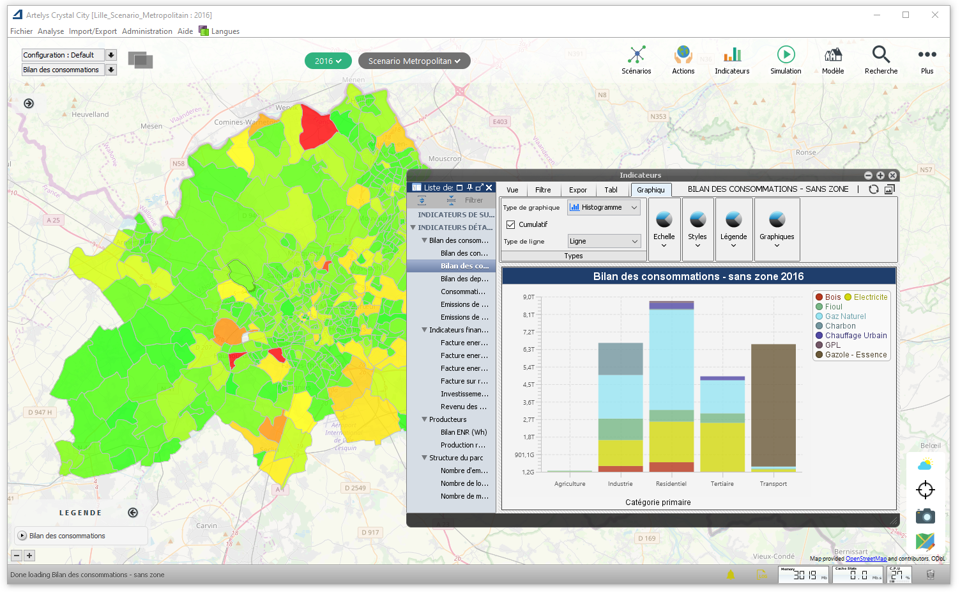Open the Scenario Metropolitan selector

414,61
